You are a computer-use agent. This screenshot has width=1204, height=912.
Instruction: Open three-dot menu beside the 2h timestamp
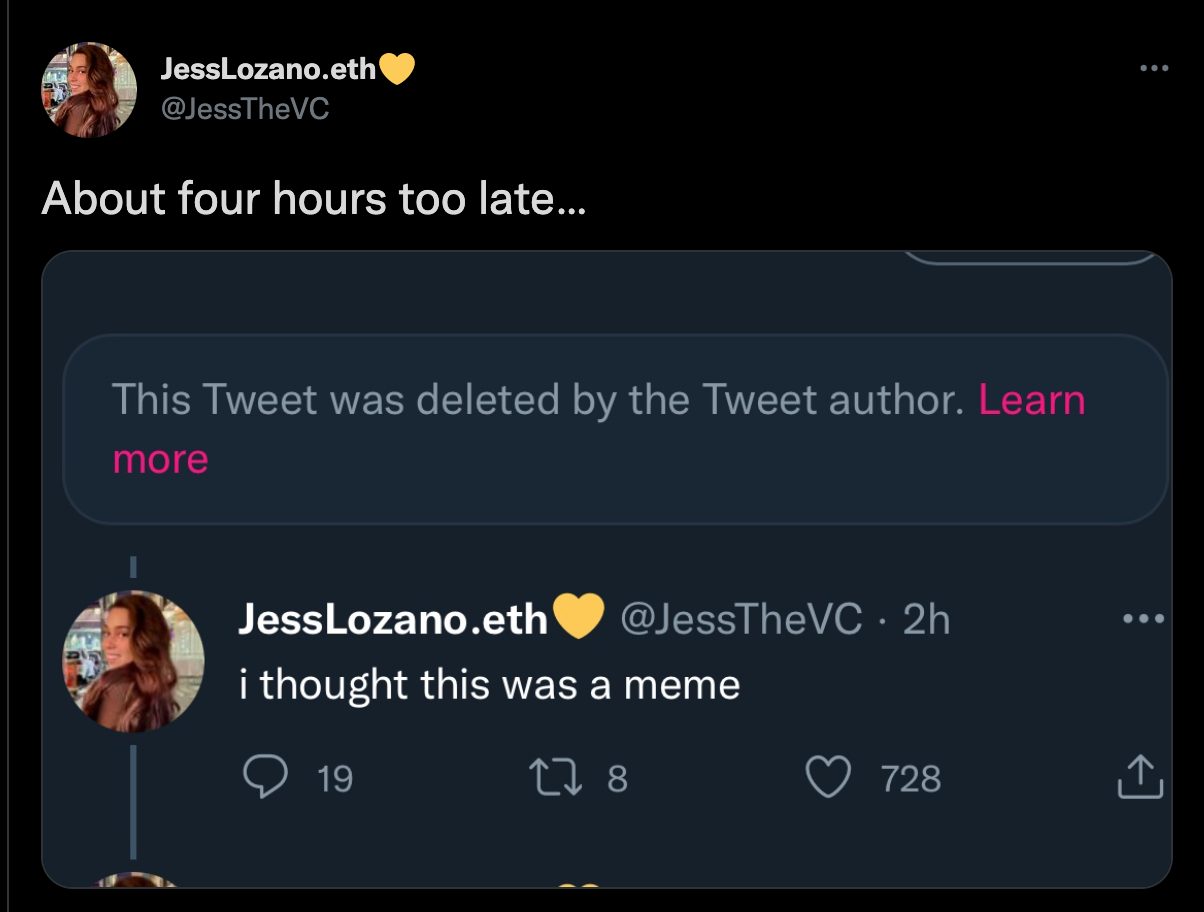click(1144, 619)
